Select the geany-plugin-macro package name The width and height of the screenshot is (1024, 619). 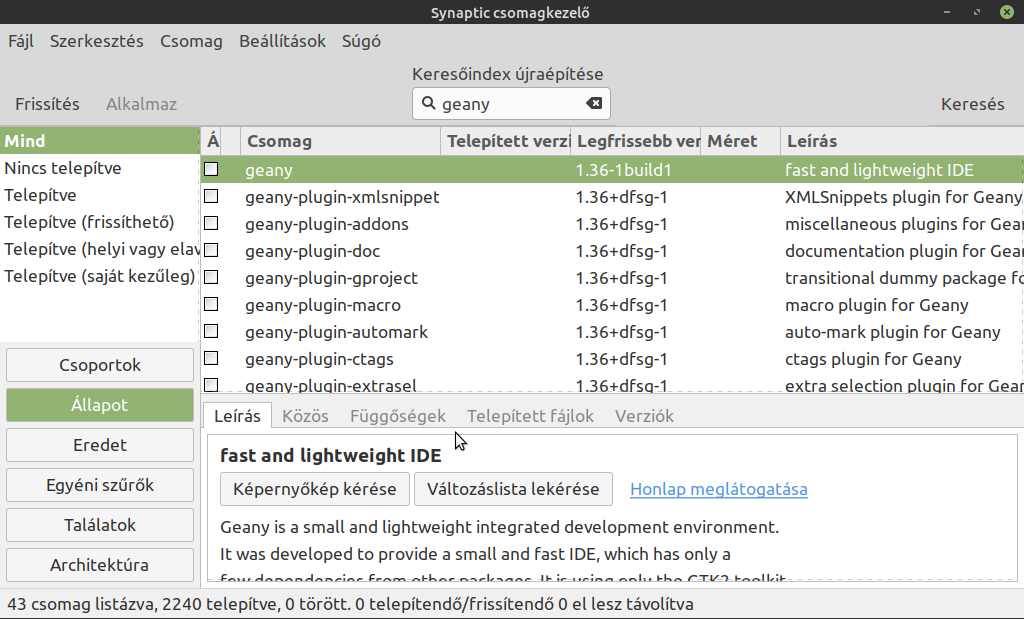pyautogui.click(x=323, y=305)
